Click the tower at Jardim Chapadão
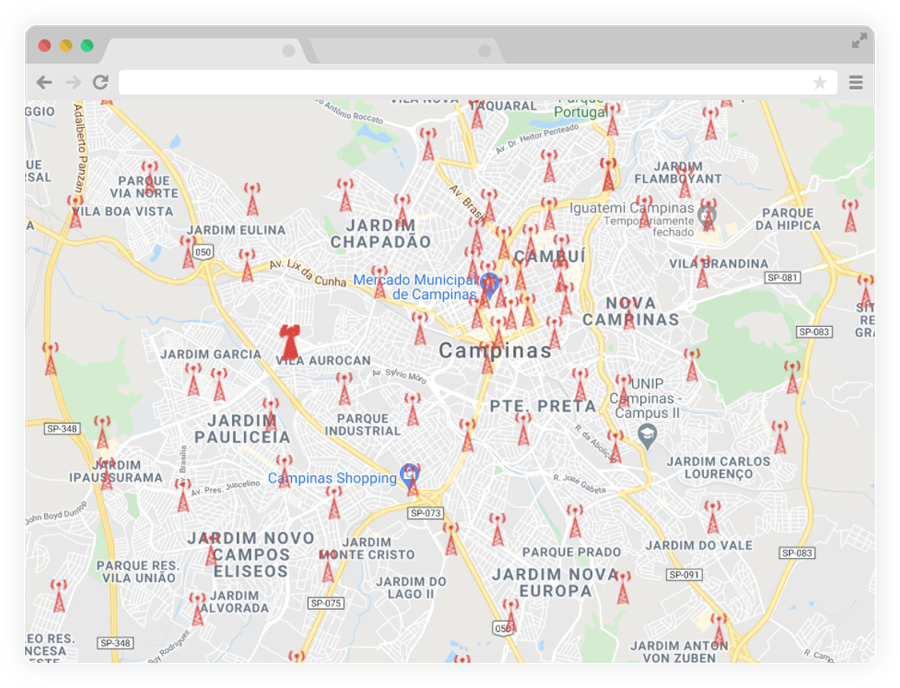900x688 pixels. [402, 210]
